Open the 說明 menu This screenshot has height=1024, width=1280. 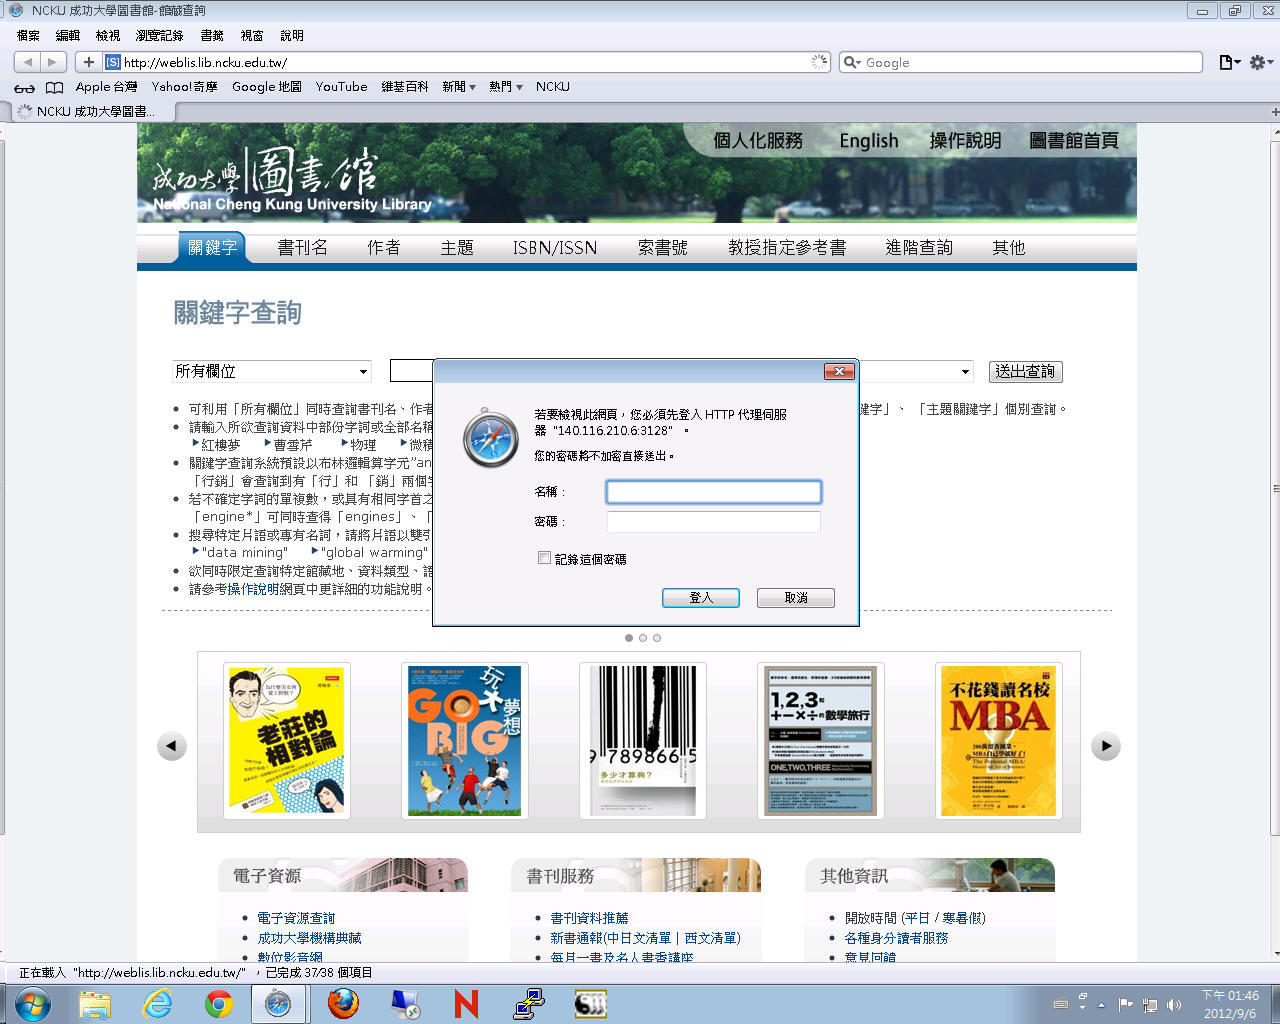(x=292, y=35)
